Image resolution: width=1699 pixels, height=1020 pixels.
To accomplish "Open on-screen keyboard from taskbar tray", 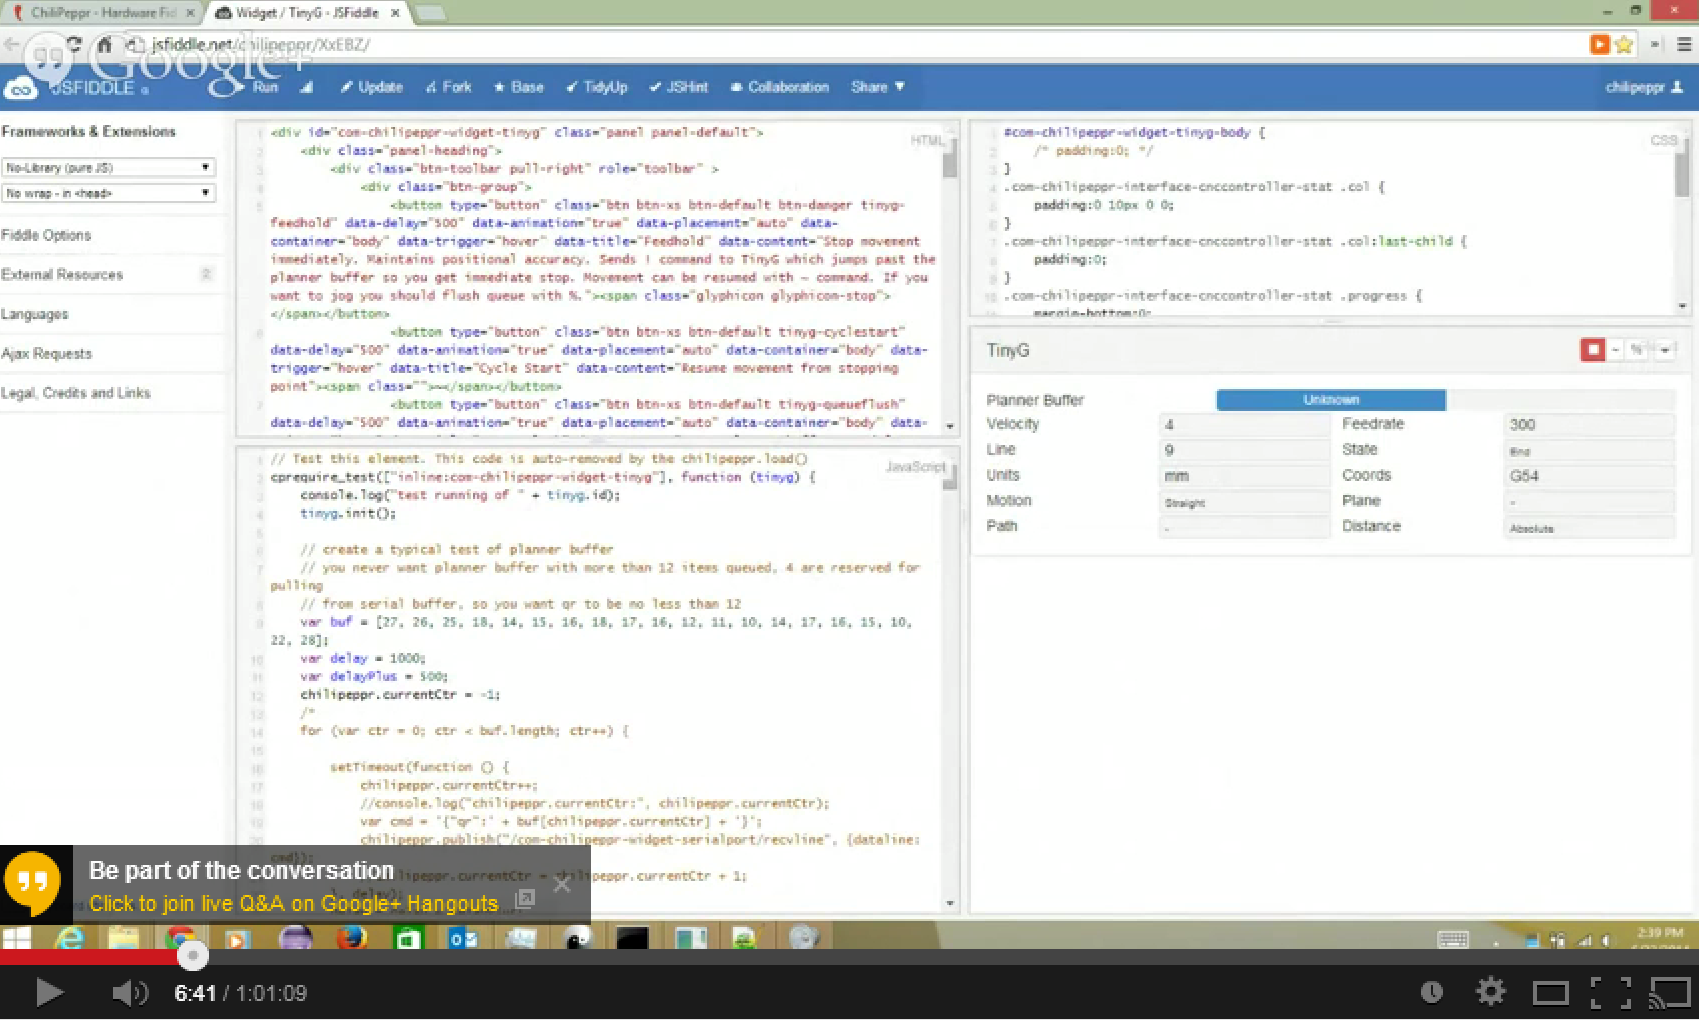I will point(1452,939).
